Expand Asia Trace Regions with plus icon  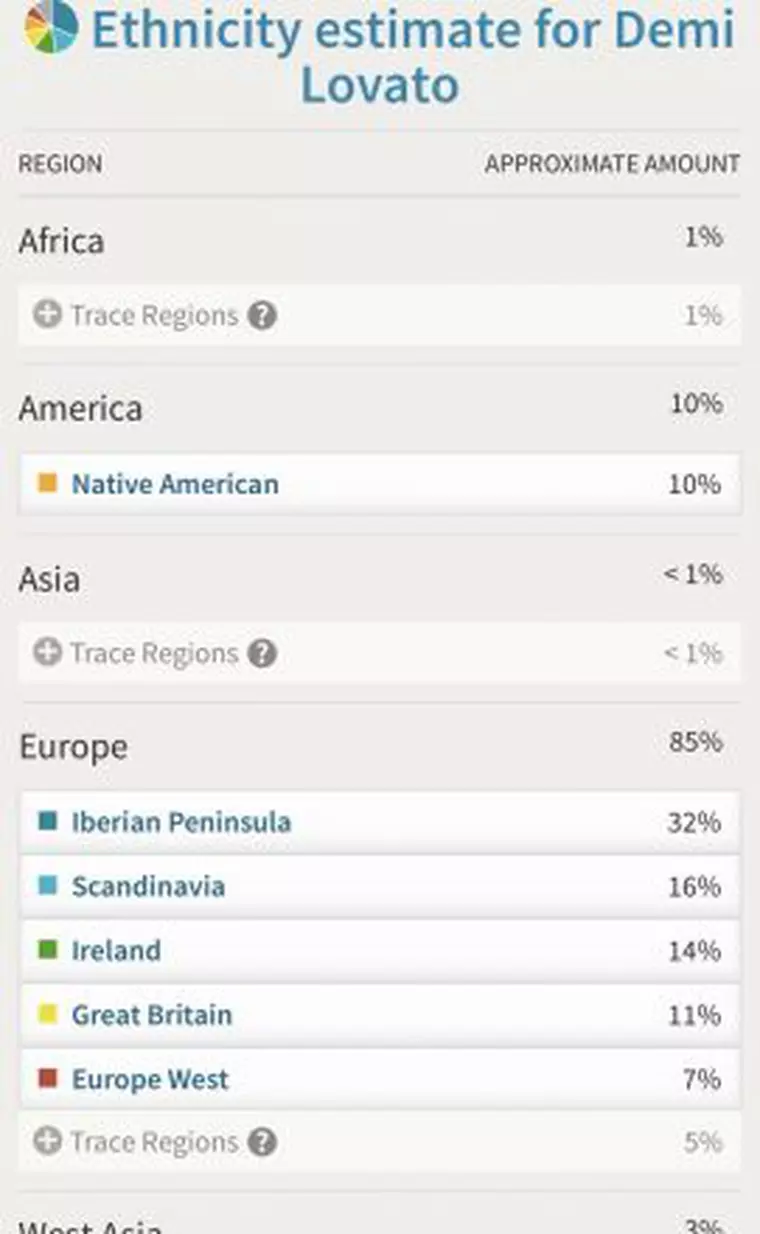pyautogui.click(x=47, y=653)
